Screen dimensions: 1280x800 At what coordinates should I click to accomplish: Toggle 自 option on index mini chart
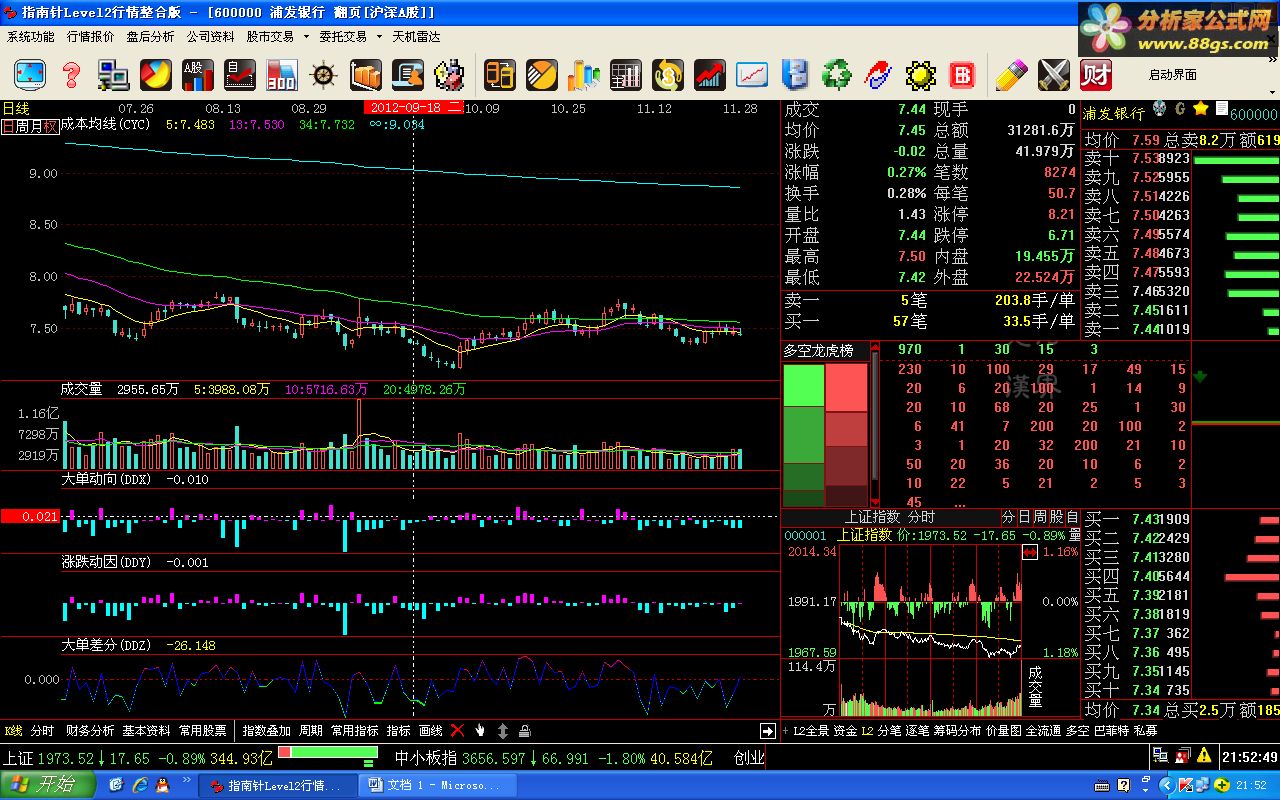(x=1072, y=517)
